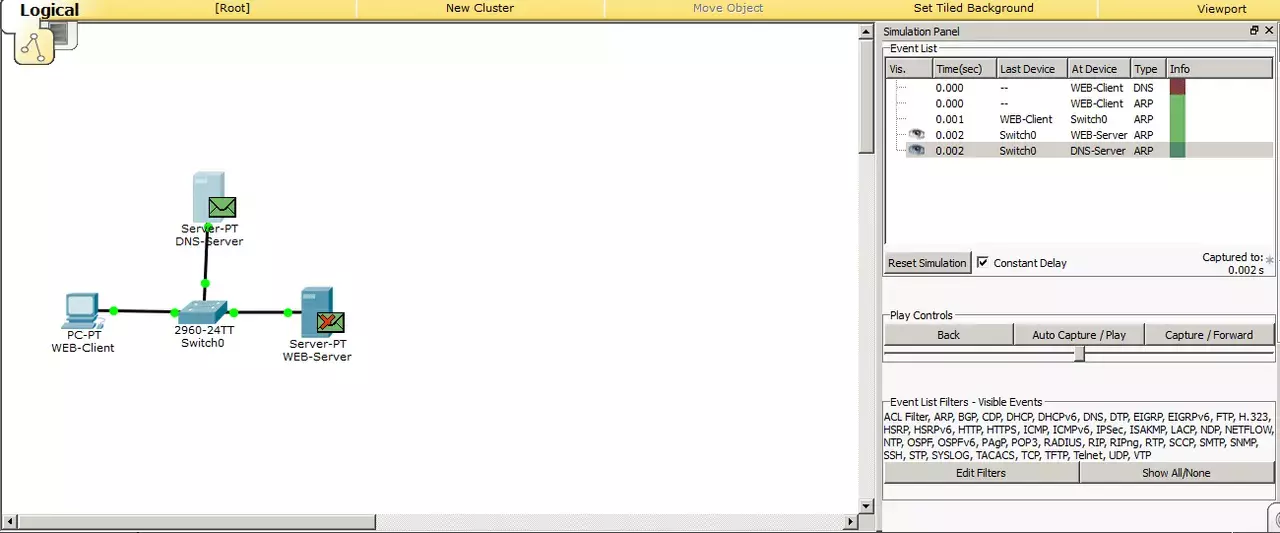Click the WEB-Client device label

[x=83, y=348]
